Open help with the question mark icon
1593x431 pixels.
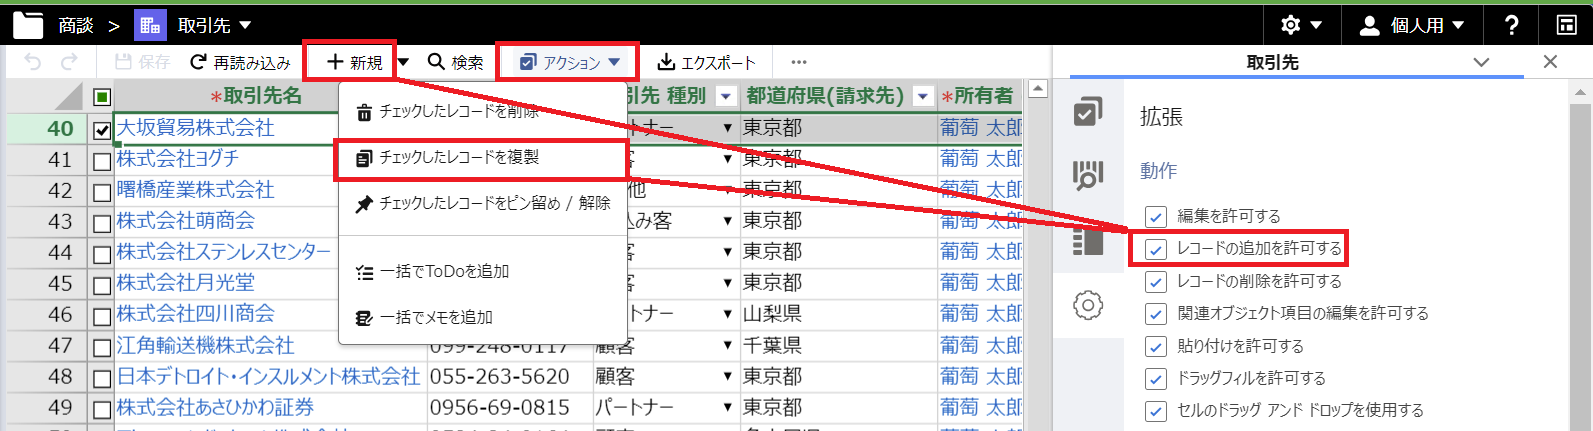click(1511, 25)
